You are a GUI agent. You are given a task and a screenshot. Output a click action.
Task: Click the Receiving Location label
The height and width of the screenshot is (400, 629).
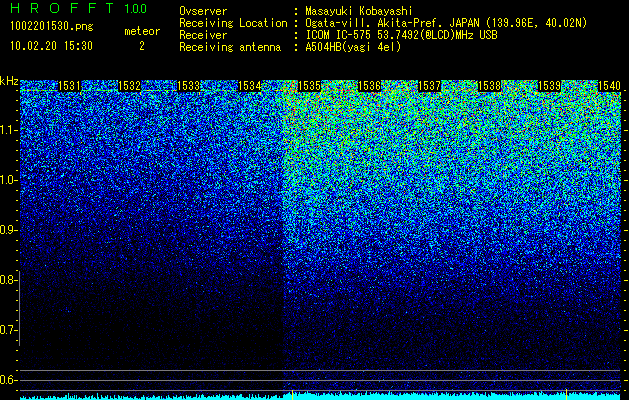[233, 23]
